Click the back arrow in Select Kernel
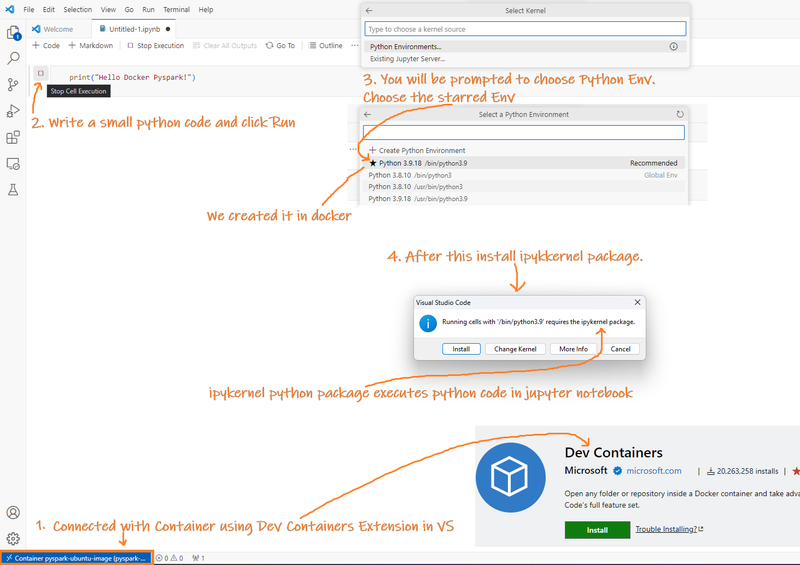 [369, 11]
